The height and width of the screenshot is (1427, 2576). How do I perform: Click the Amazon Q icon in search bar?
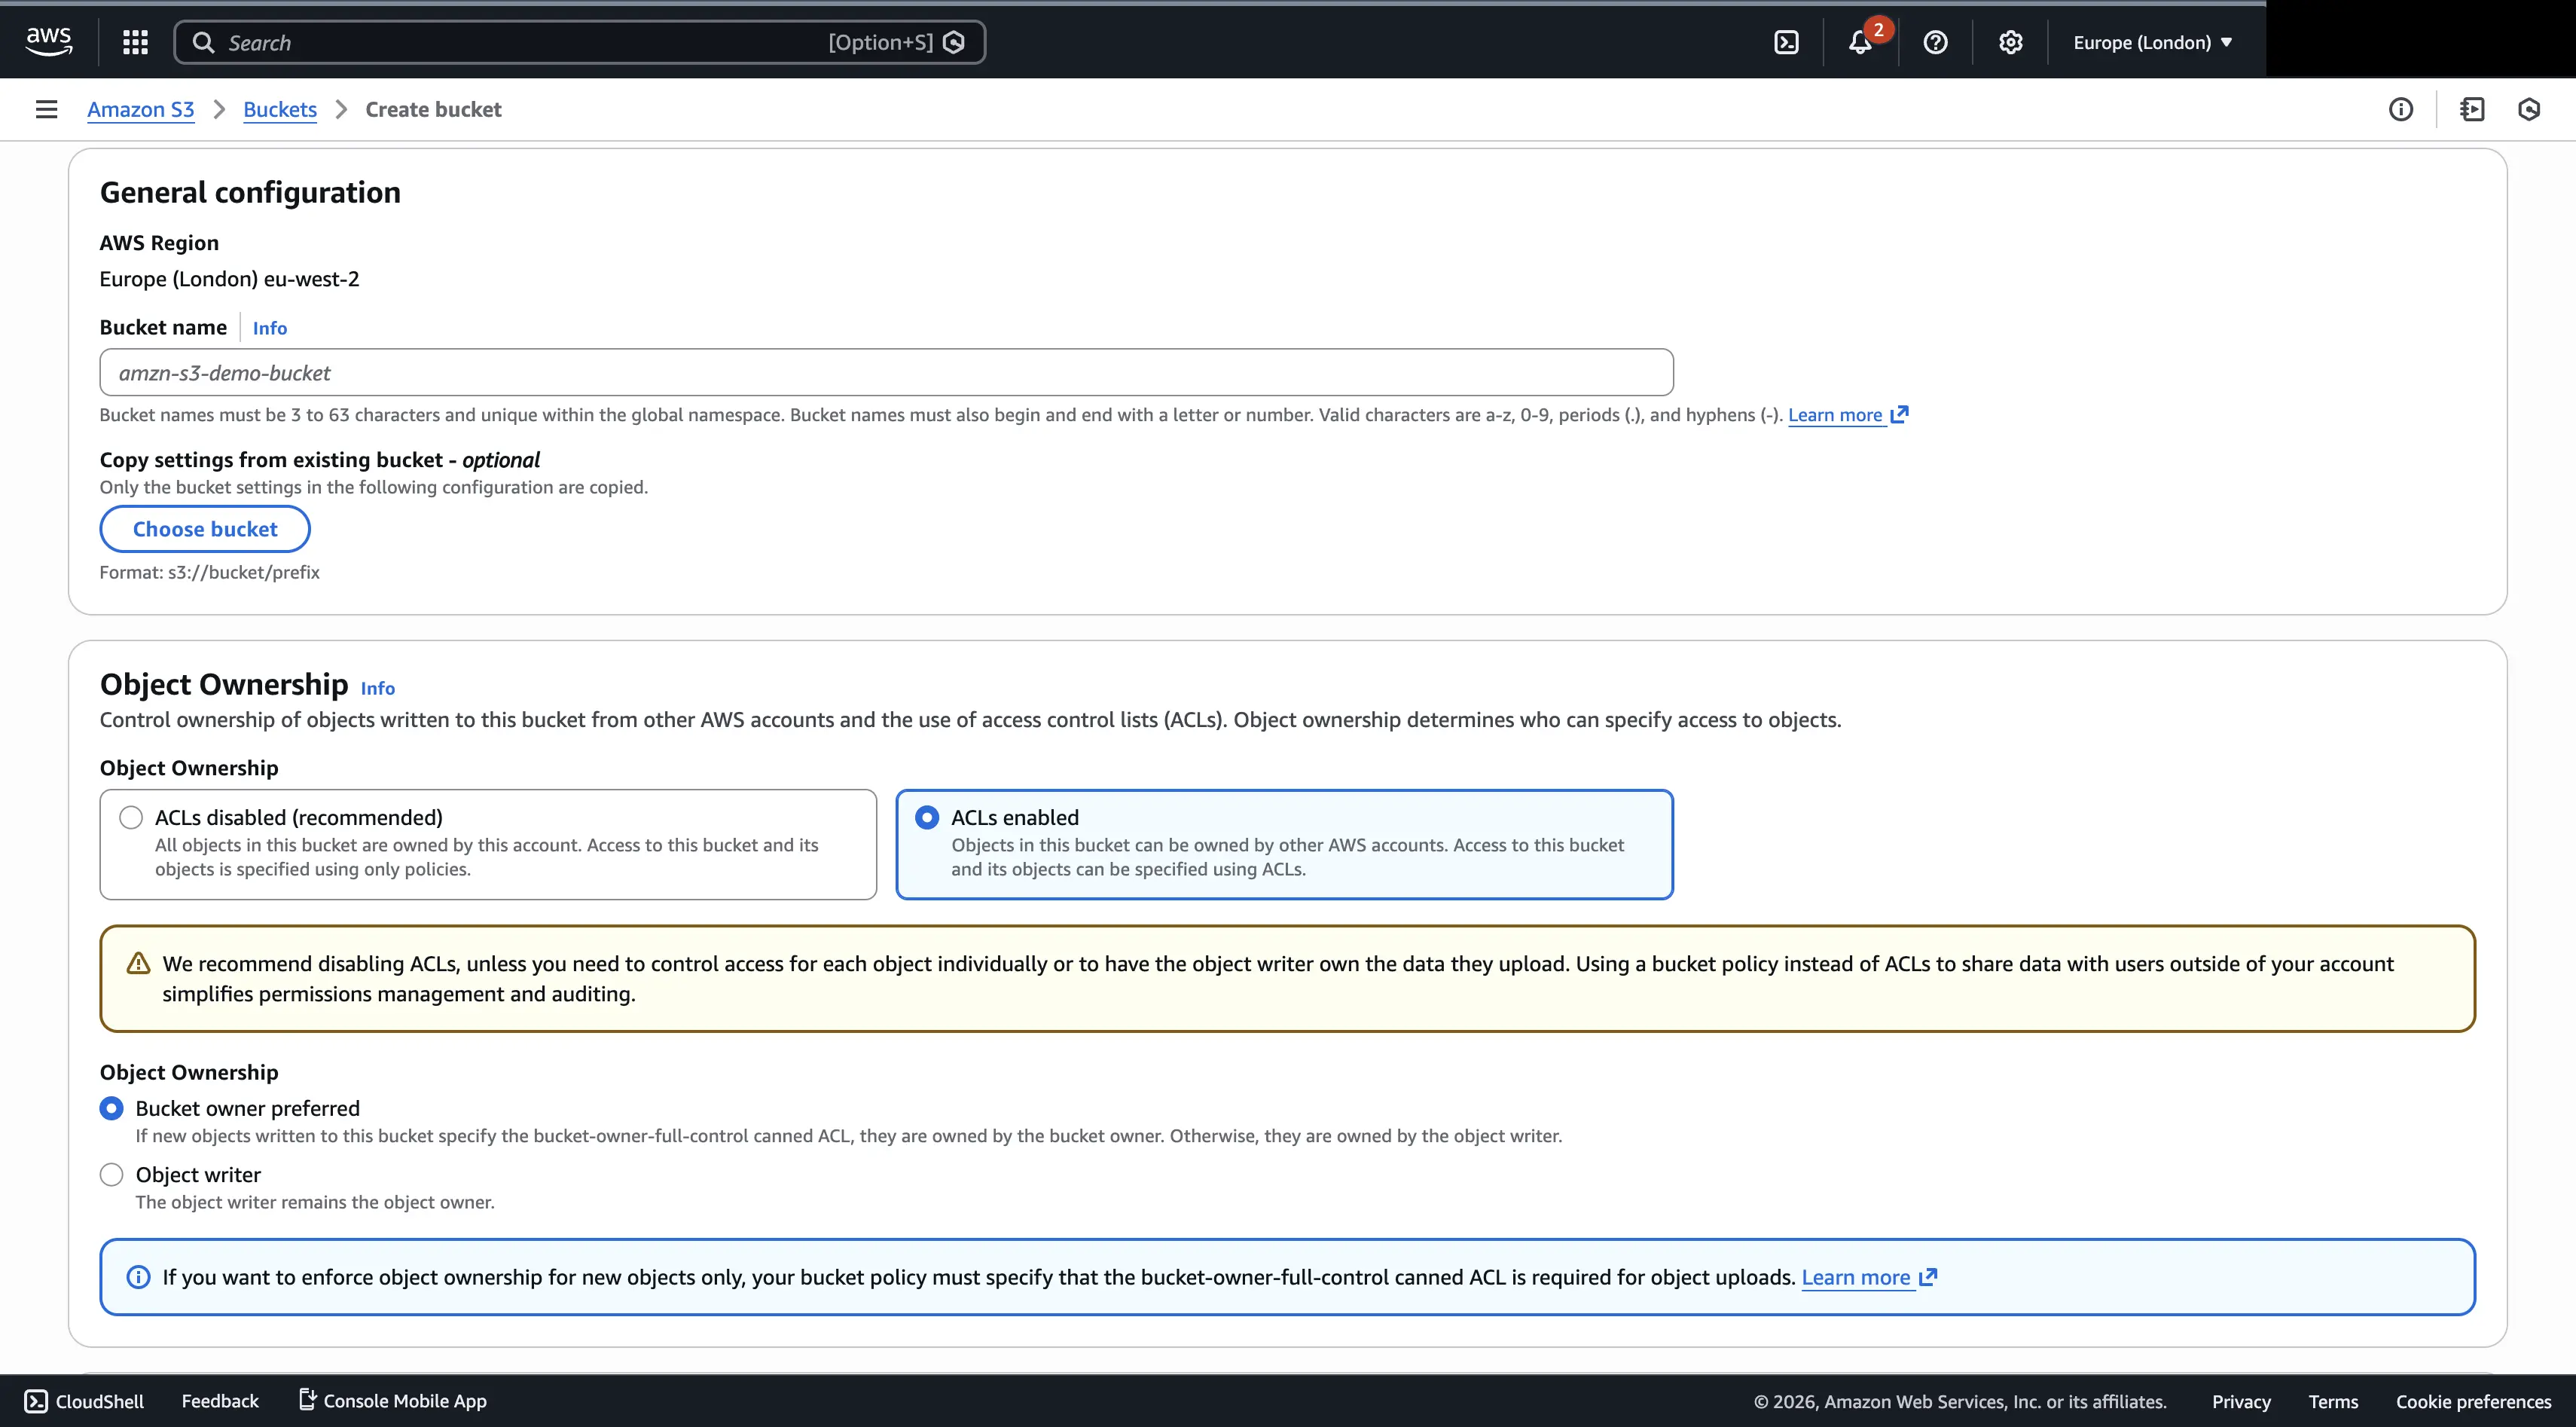(954, 42)
